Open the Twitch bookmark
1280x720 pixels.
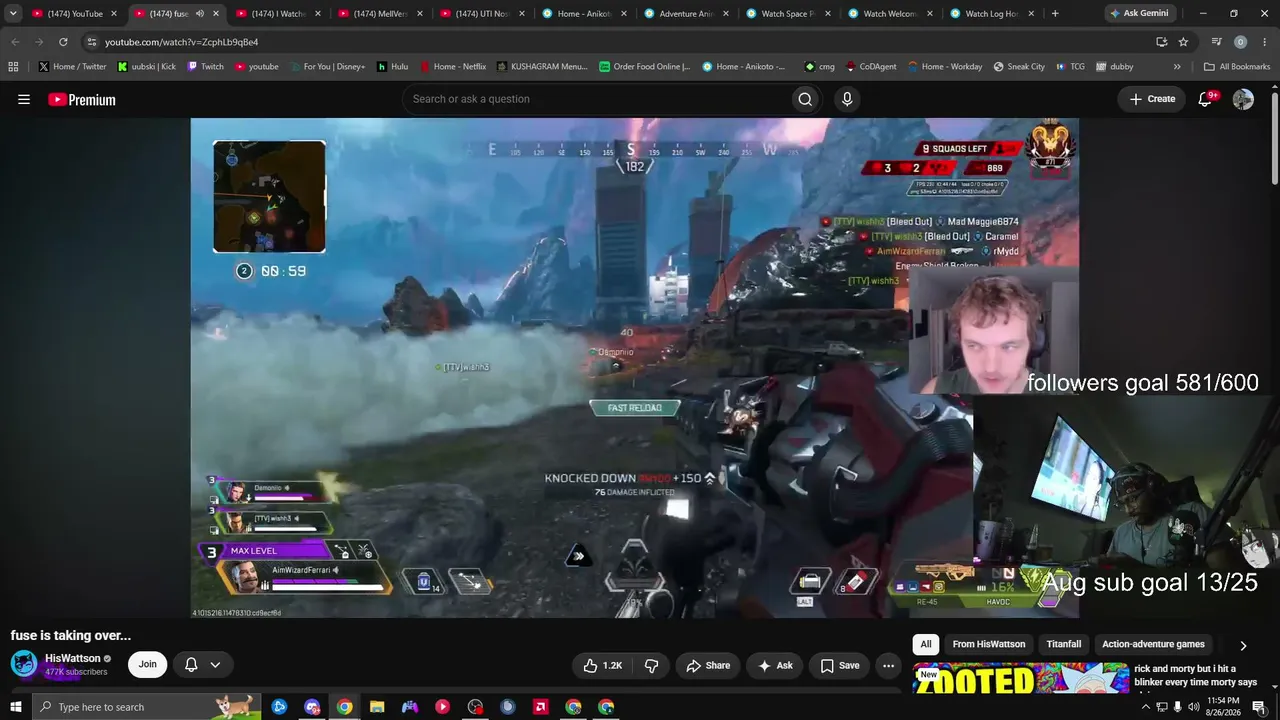click(x=206, y=67)
